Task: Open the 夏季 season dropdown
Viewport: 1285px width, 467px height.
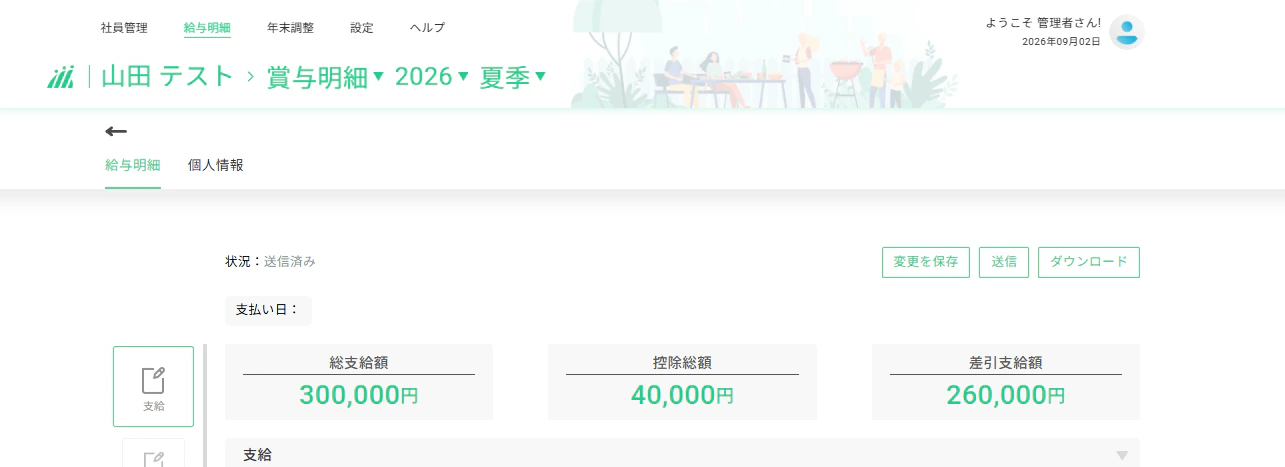Action: pos(513,77)
